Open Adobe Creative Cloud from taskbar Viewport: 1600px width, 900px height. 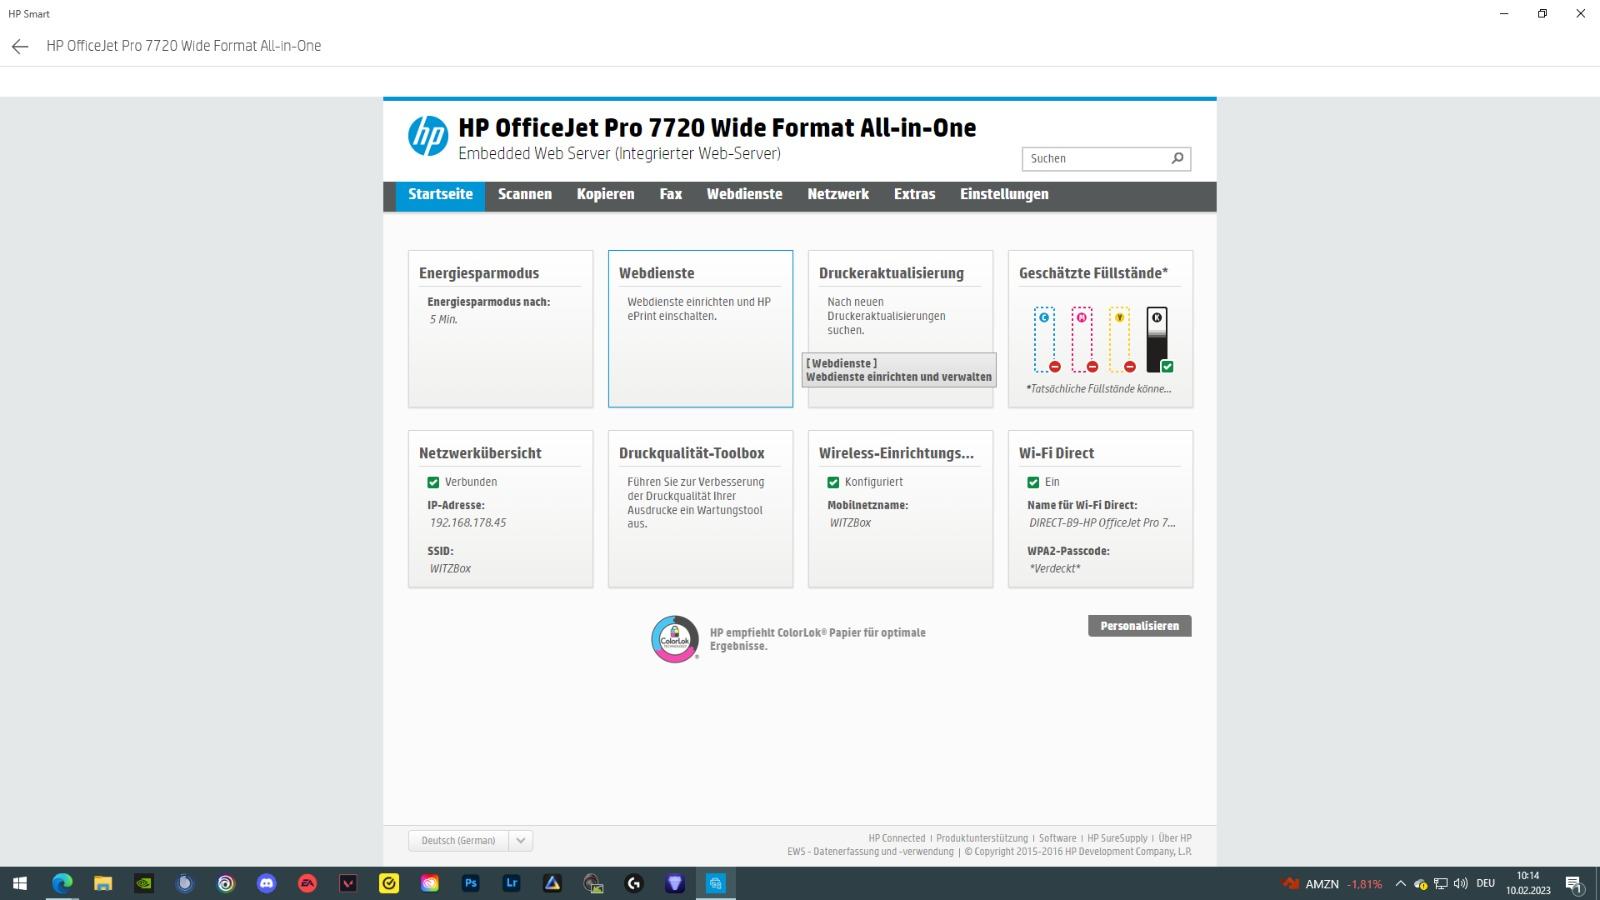[430, 883]
